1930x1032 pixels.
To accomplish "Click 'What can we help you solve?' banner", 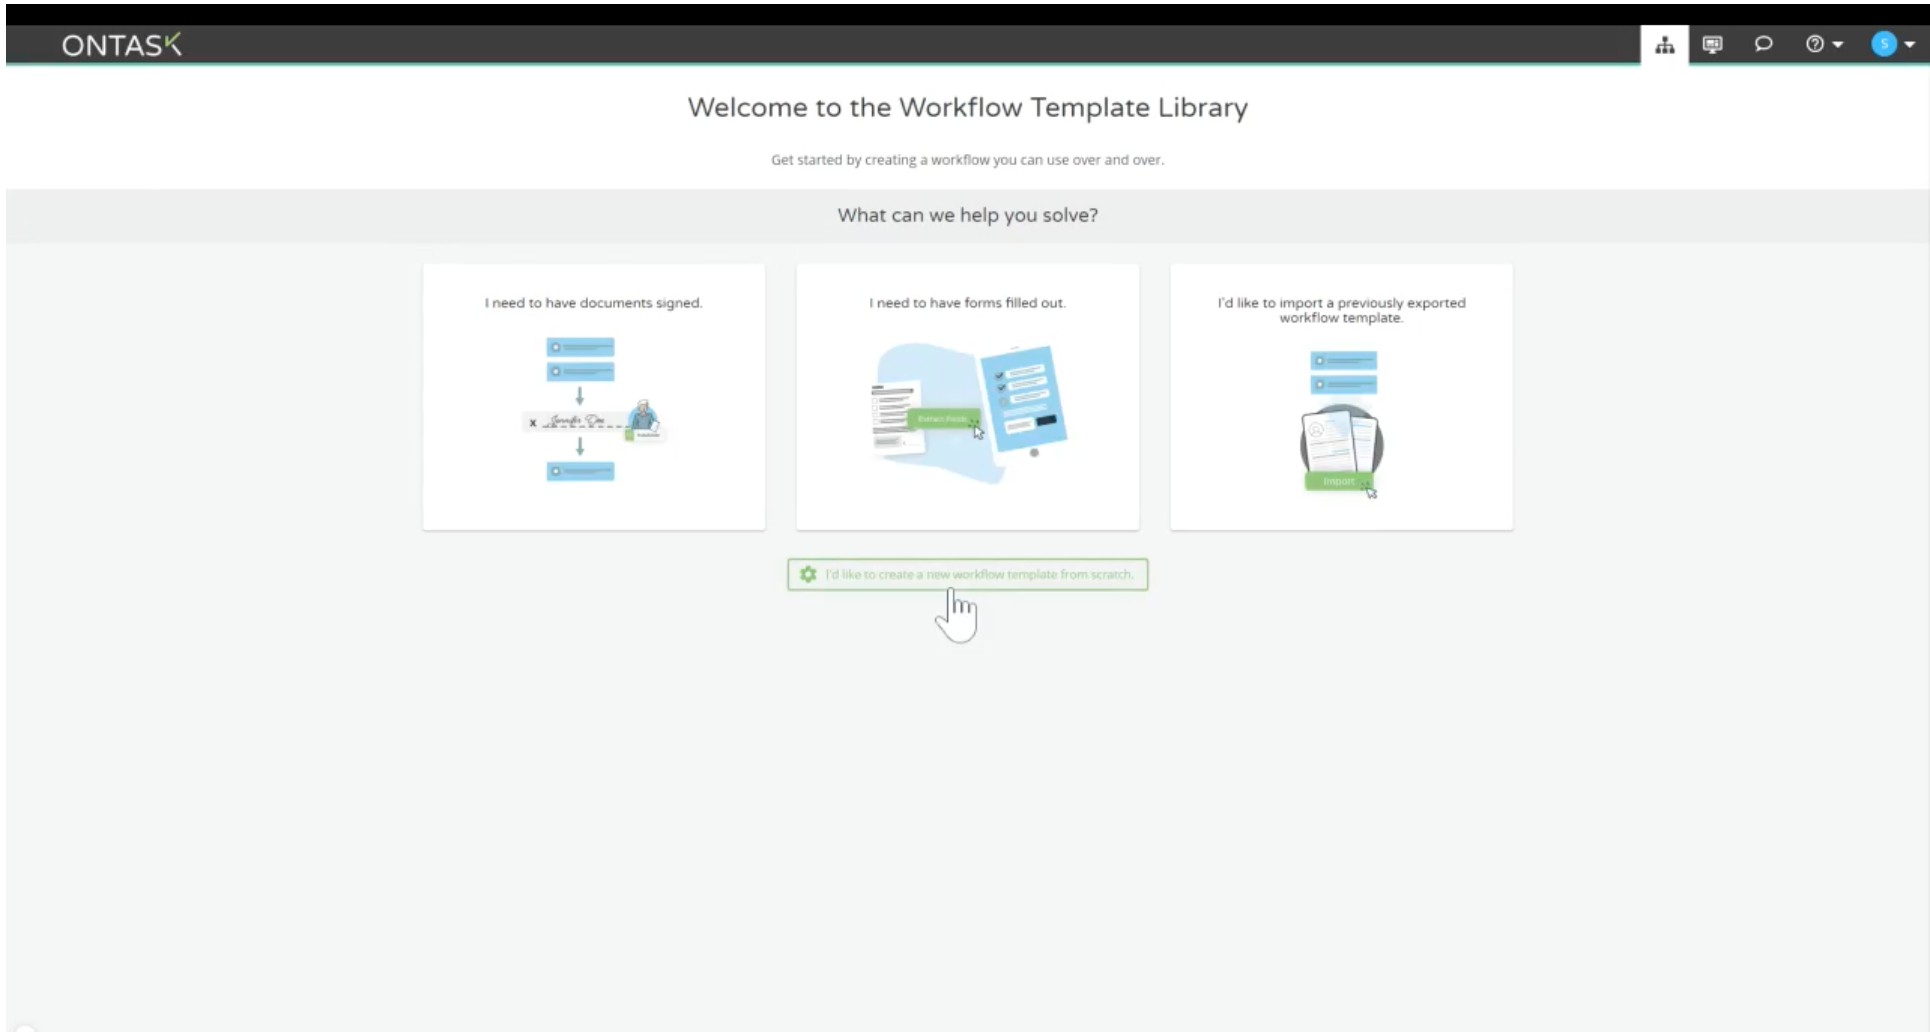I will pyautogui.click(x=967, y=214).
